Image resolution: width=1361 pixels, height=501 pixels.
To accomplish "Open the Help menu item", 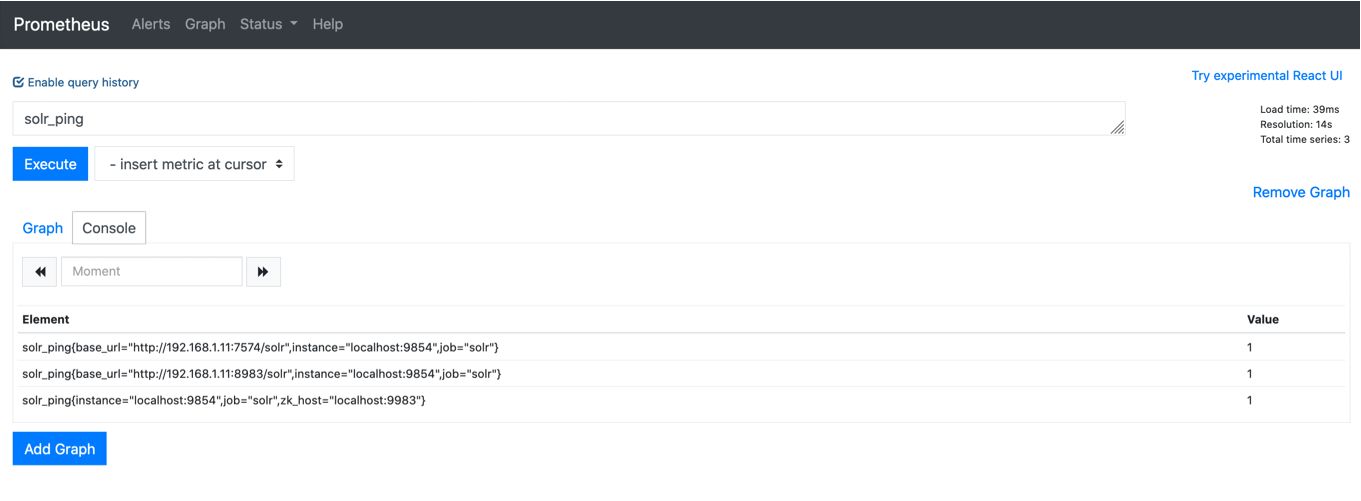I will [327, 24].
